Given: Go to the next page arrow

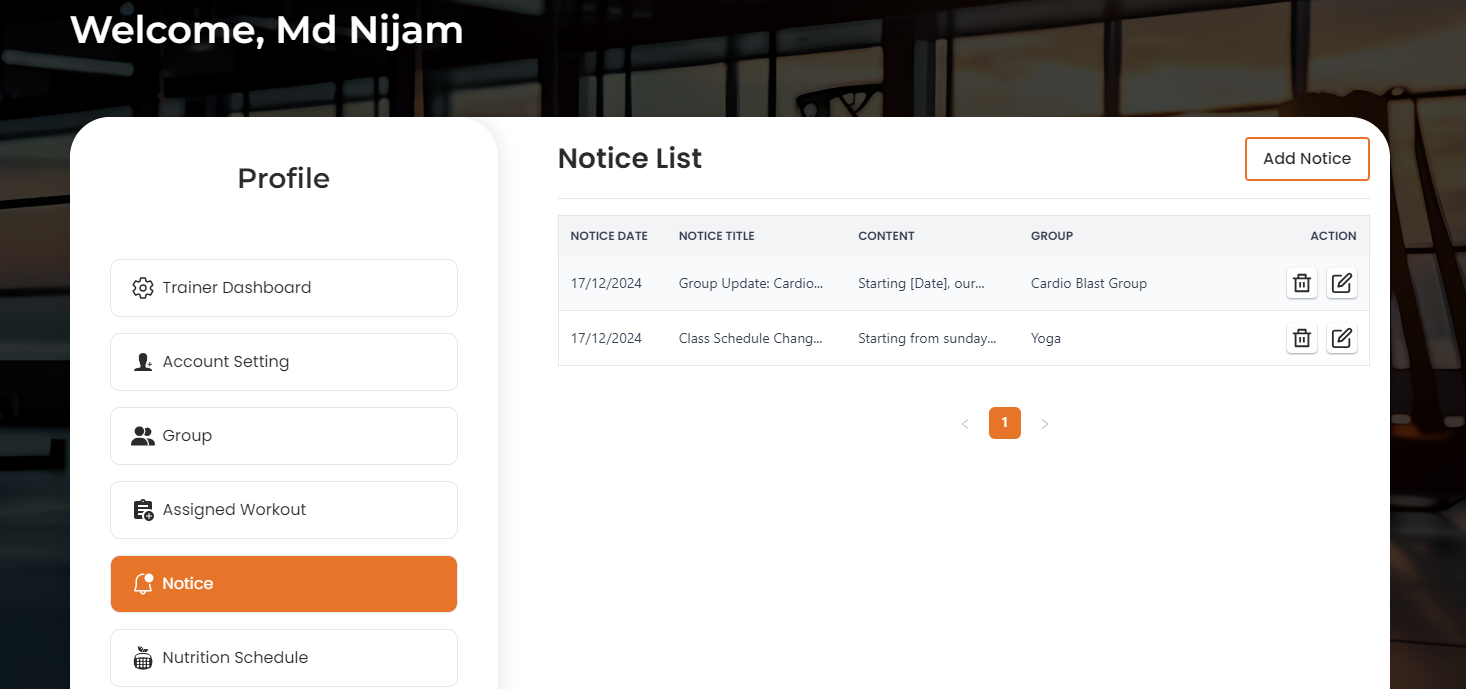Looking at the screenshot, I should (x=1045, y=424).
